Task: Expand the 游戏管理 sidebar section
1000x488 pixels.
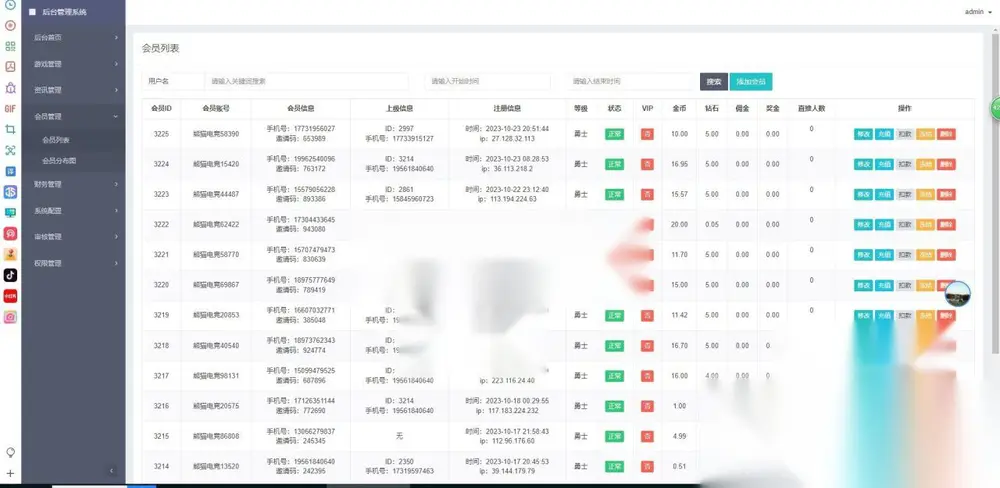Action: click(74, 64)
